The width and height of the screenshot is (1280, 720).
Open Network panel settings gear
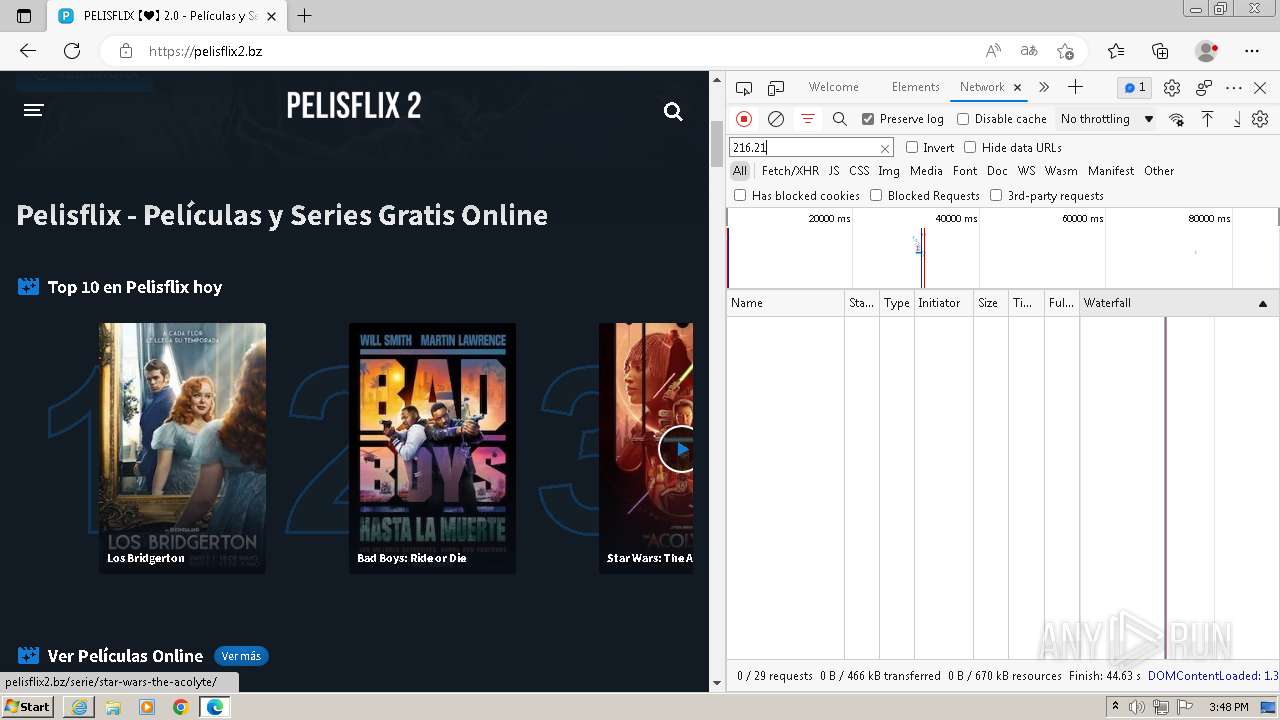pos(1260,119)
